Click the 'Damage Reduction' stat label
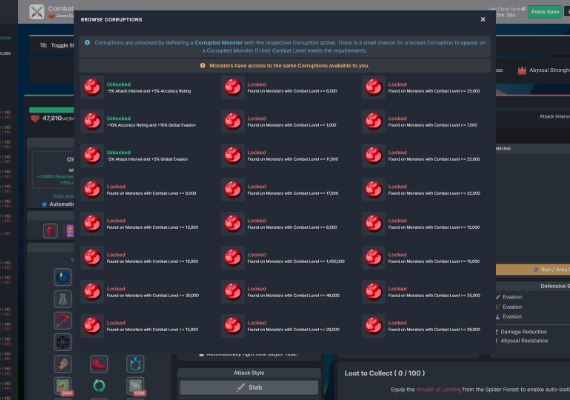 pyautogui.click(x=523, y=332)
